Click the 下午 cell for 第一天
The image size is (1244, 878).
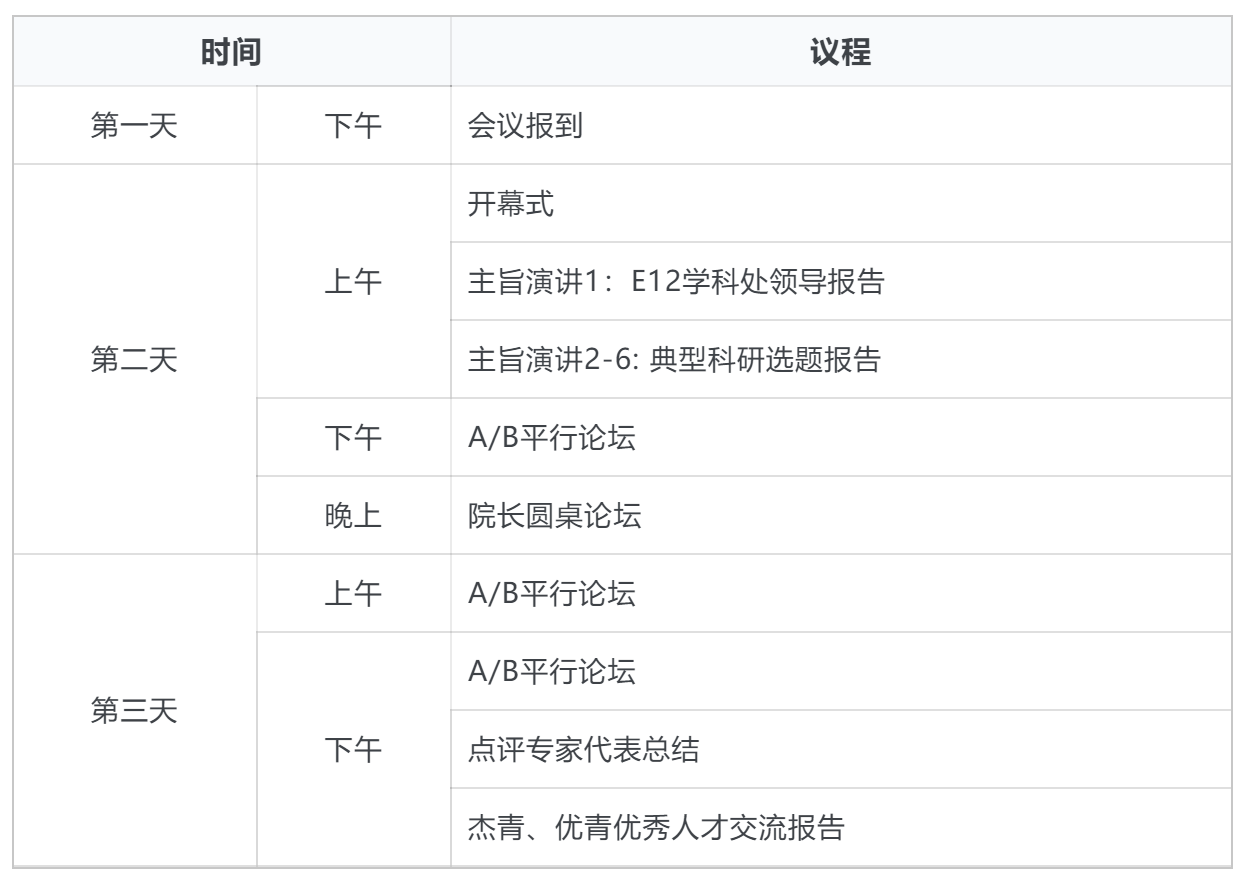(x=354, y=128)
